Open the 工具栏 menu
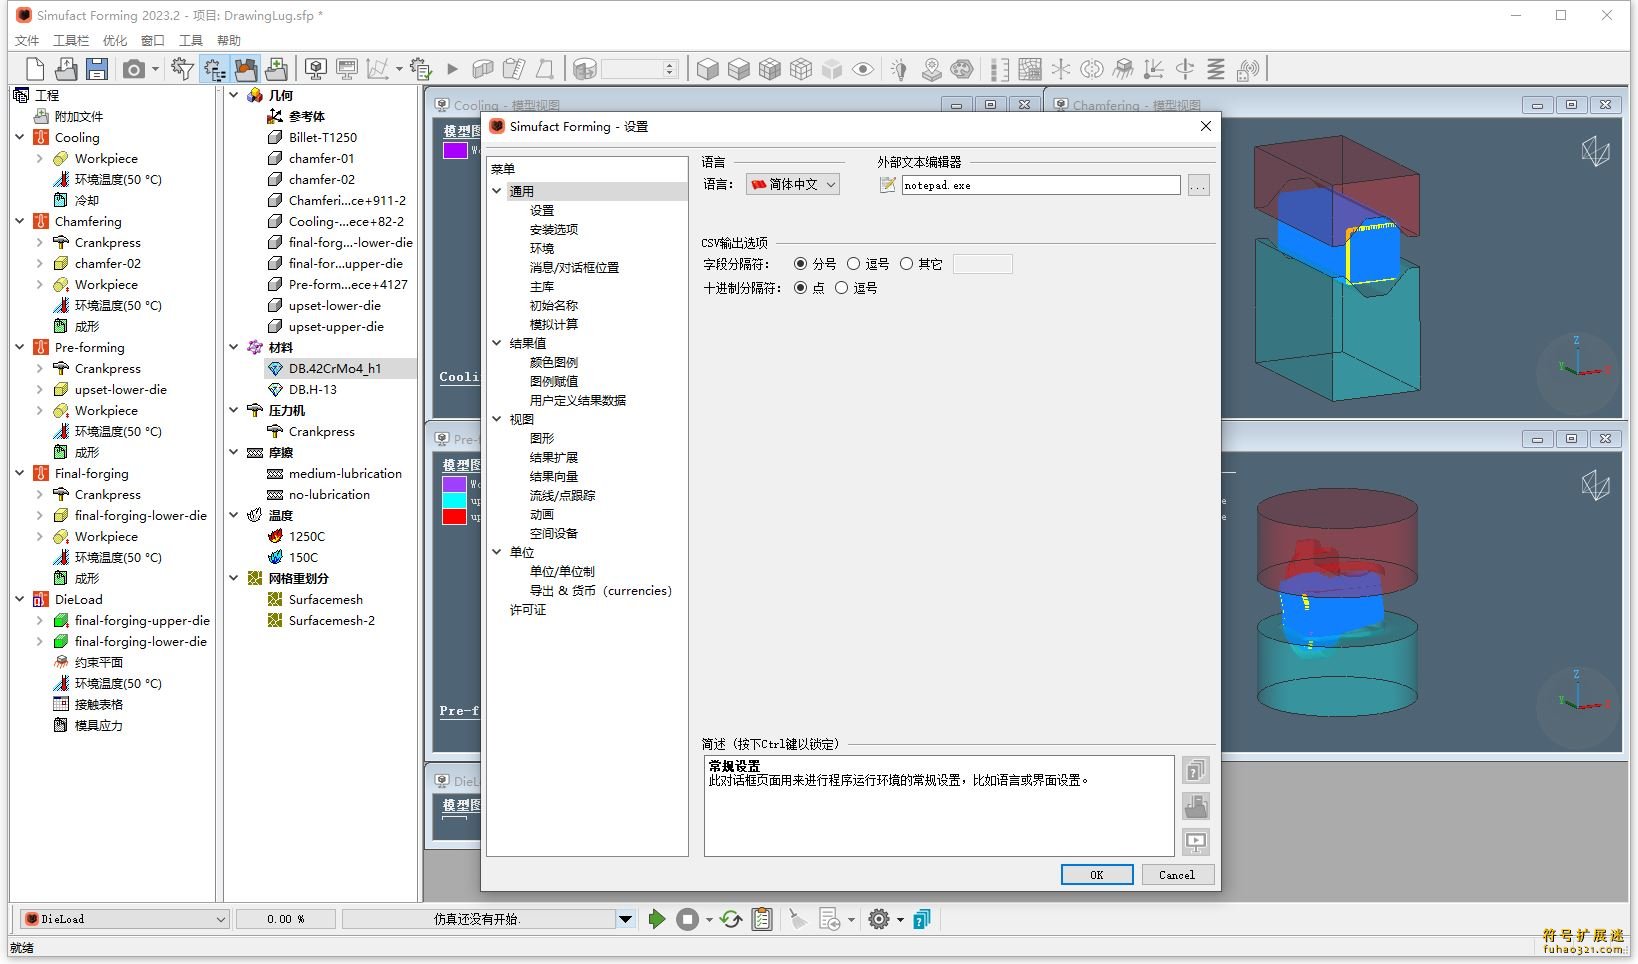 point(71,40)
